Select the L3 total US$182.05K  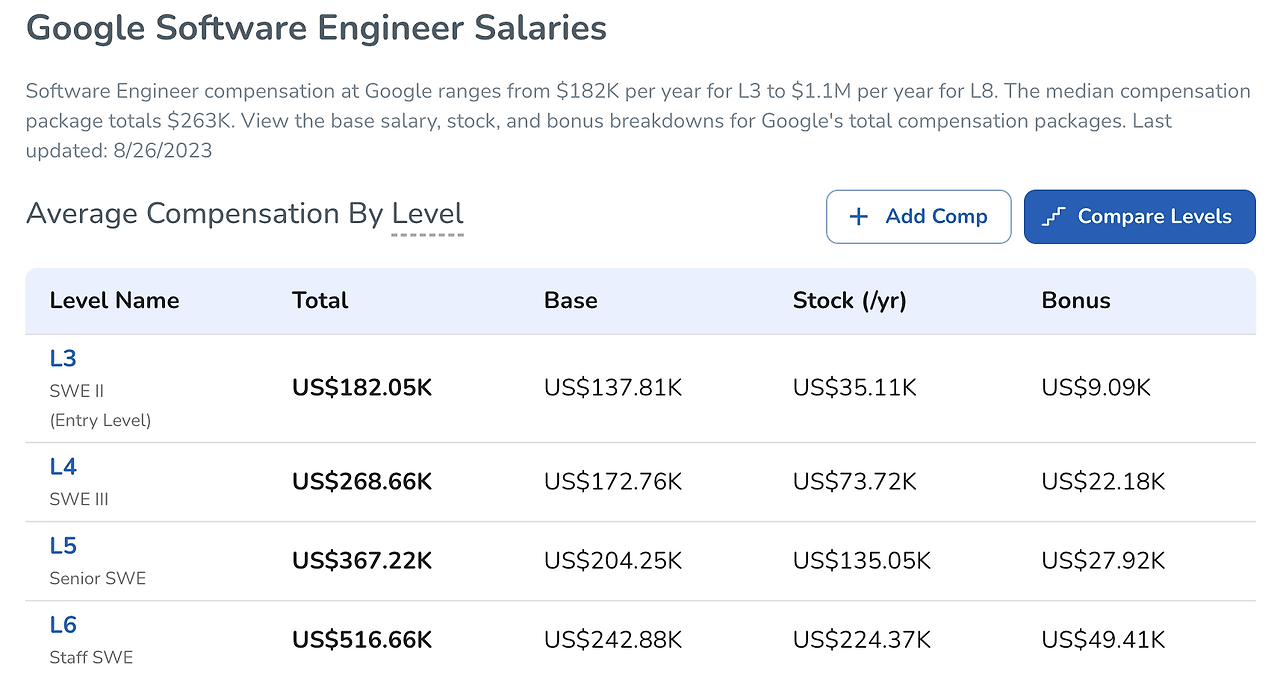362,388
